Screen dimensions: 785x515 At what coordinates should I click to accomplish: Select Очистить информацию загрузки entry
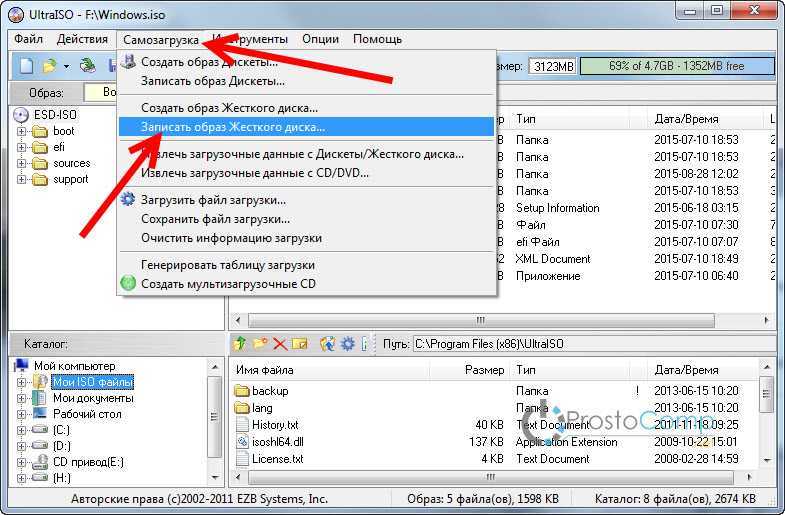(x=306, y=238)
